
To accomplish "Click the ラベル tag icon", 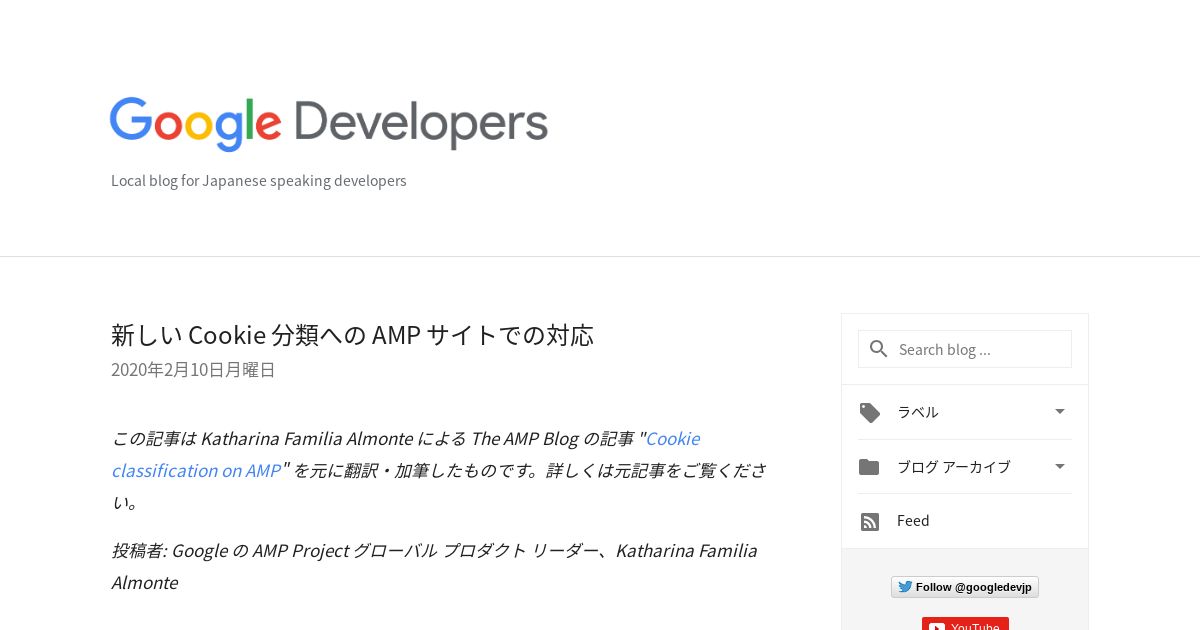I will pyautogui.click(x=870, y=412).
